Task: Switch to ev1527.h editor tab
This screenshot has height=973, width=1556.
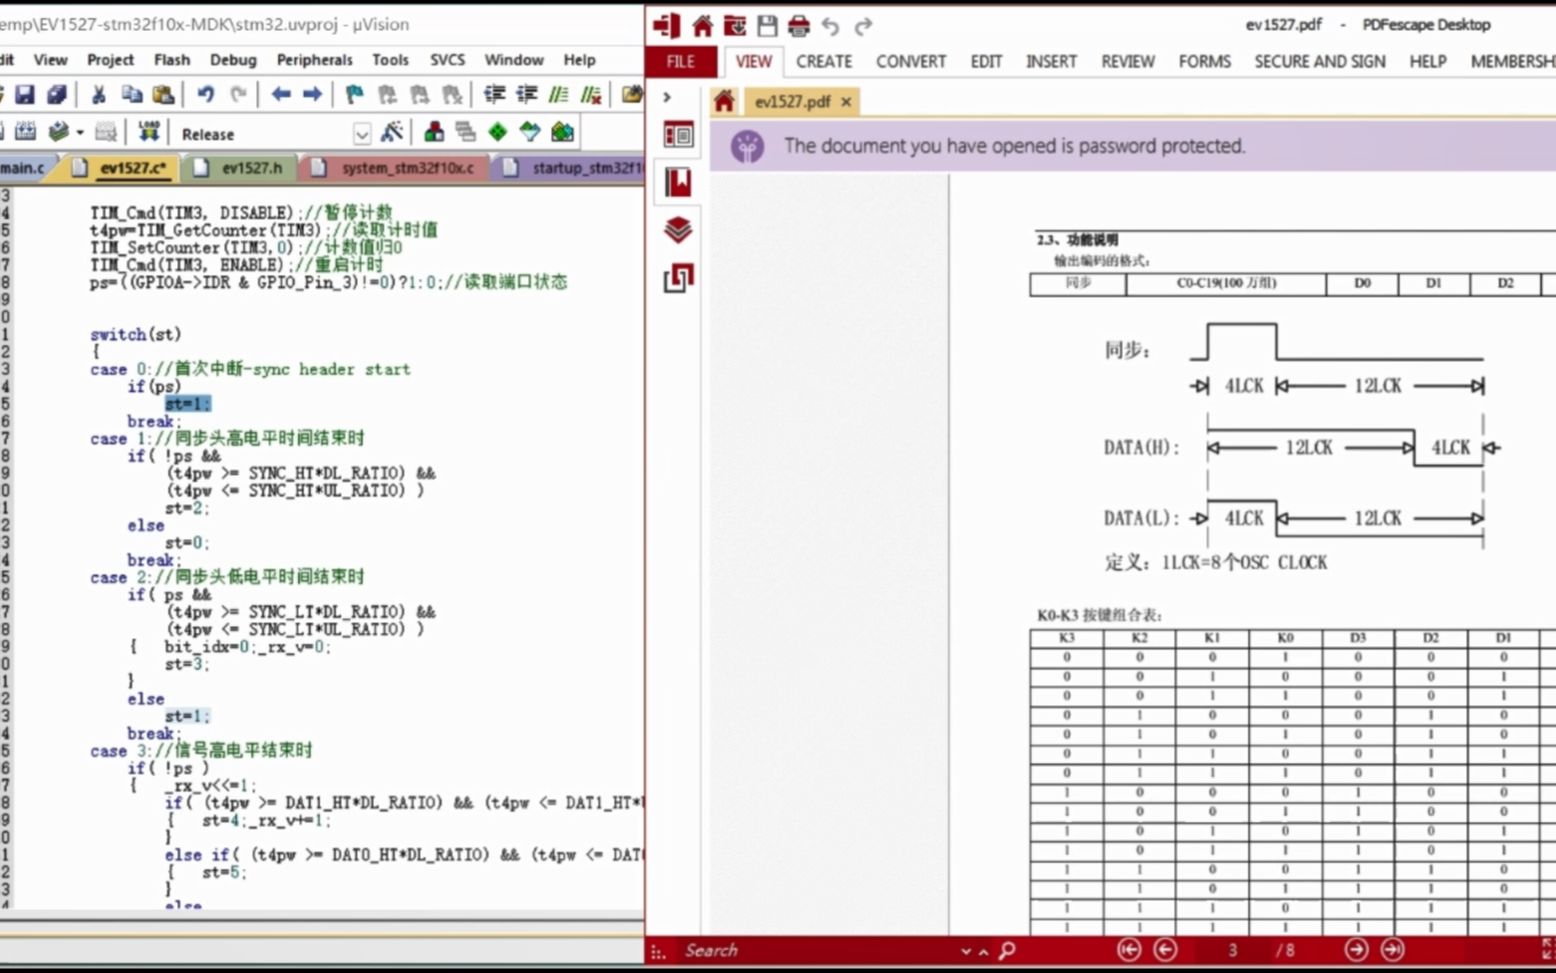Action: [240, 168]
